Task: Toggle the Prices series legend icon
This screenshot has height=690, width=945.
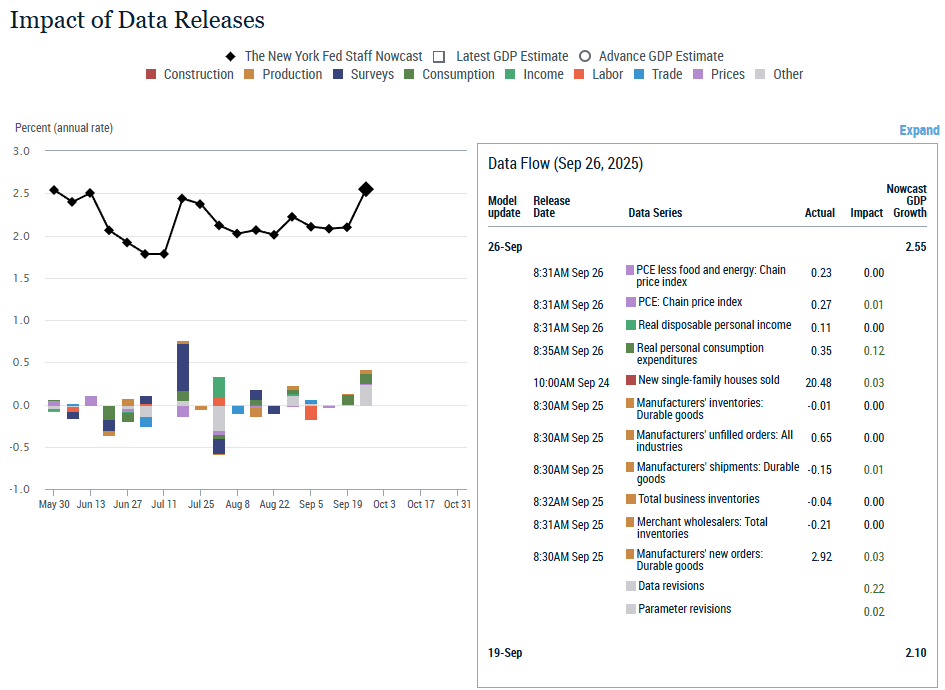Action: (698, 74)
